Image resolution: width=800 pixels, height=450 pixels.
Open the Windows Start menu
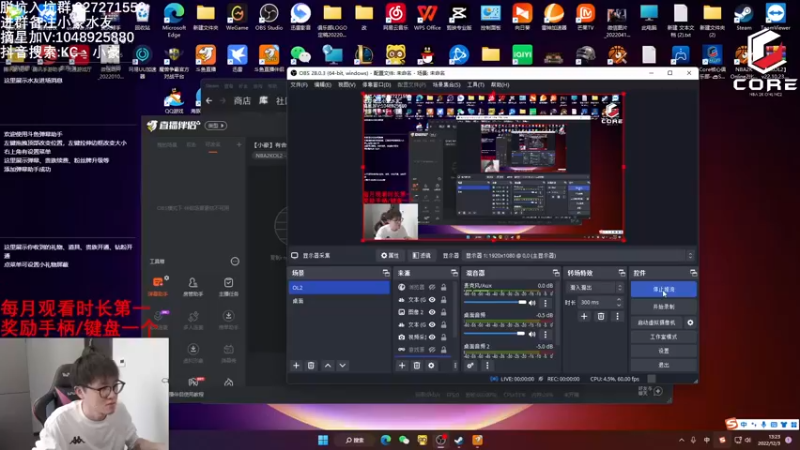[x=323, y=440]
